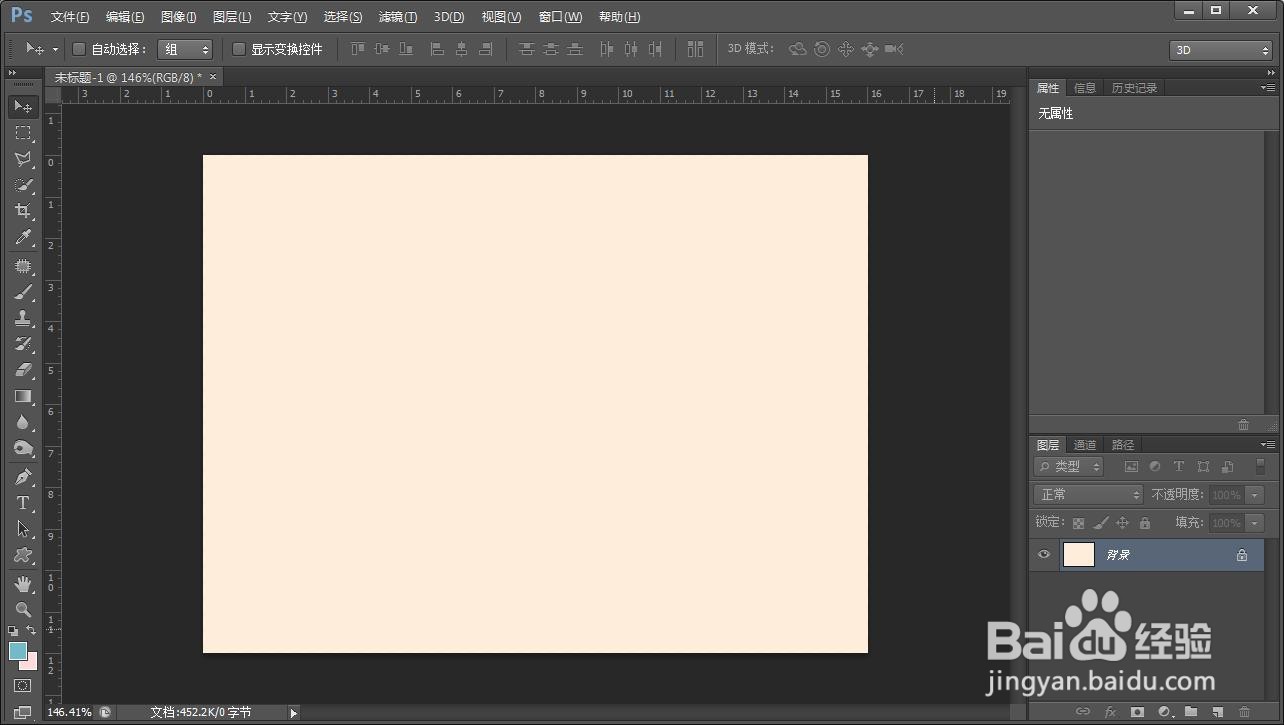Select the Pen tool
The height and width of the screenshot is (725, 1284).
click(x=23, y=477)
